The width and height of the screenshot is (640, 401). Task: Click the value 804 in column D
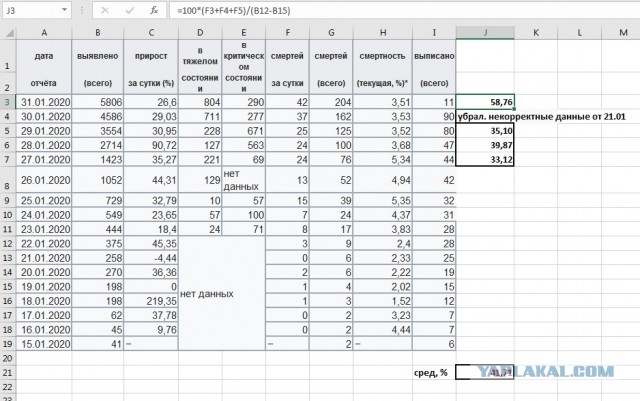point(200,102)
